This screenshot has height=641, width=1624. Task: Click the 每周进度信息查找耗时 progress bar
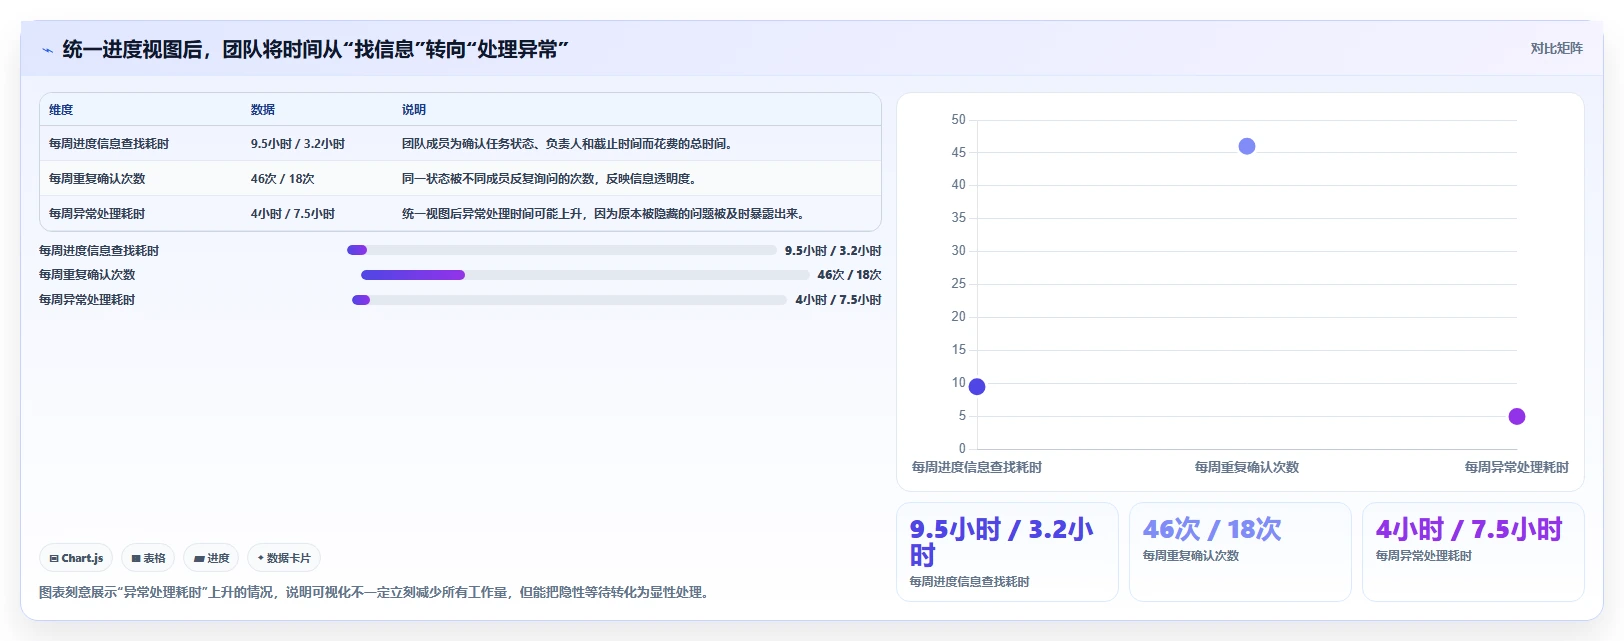pyautogui.click(x=562, y=250)
